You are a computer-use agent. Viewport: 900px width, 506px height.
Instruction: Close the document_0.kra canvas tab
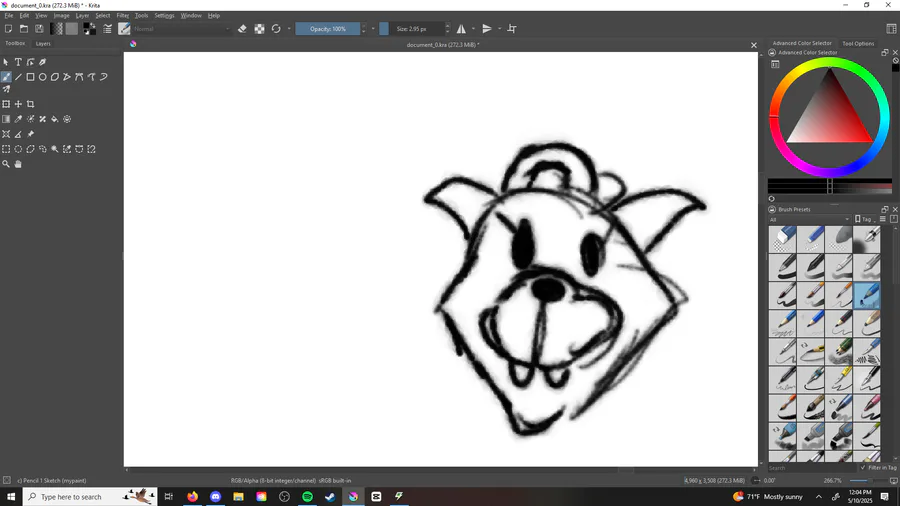tap(754, 45)
